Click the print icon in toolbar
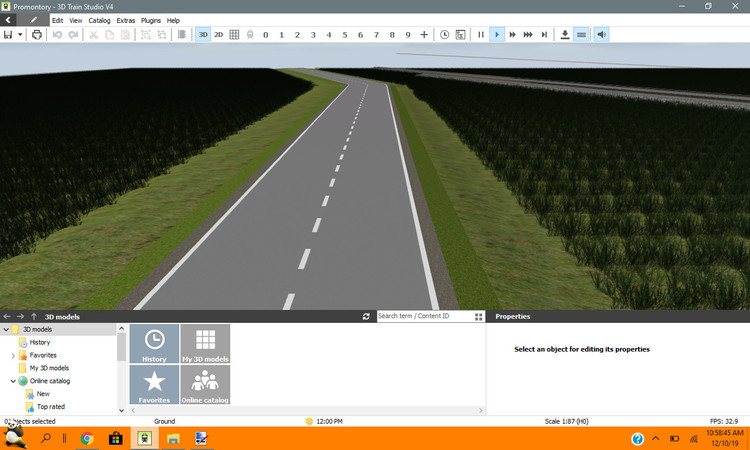The height and width of the screenshot is (450, 750). (37, 34)
